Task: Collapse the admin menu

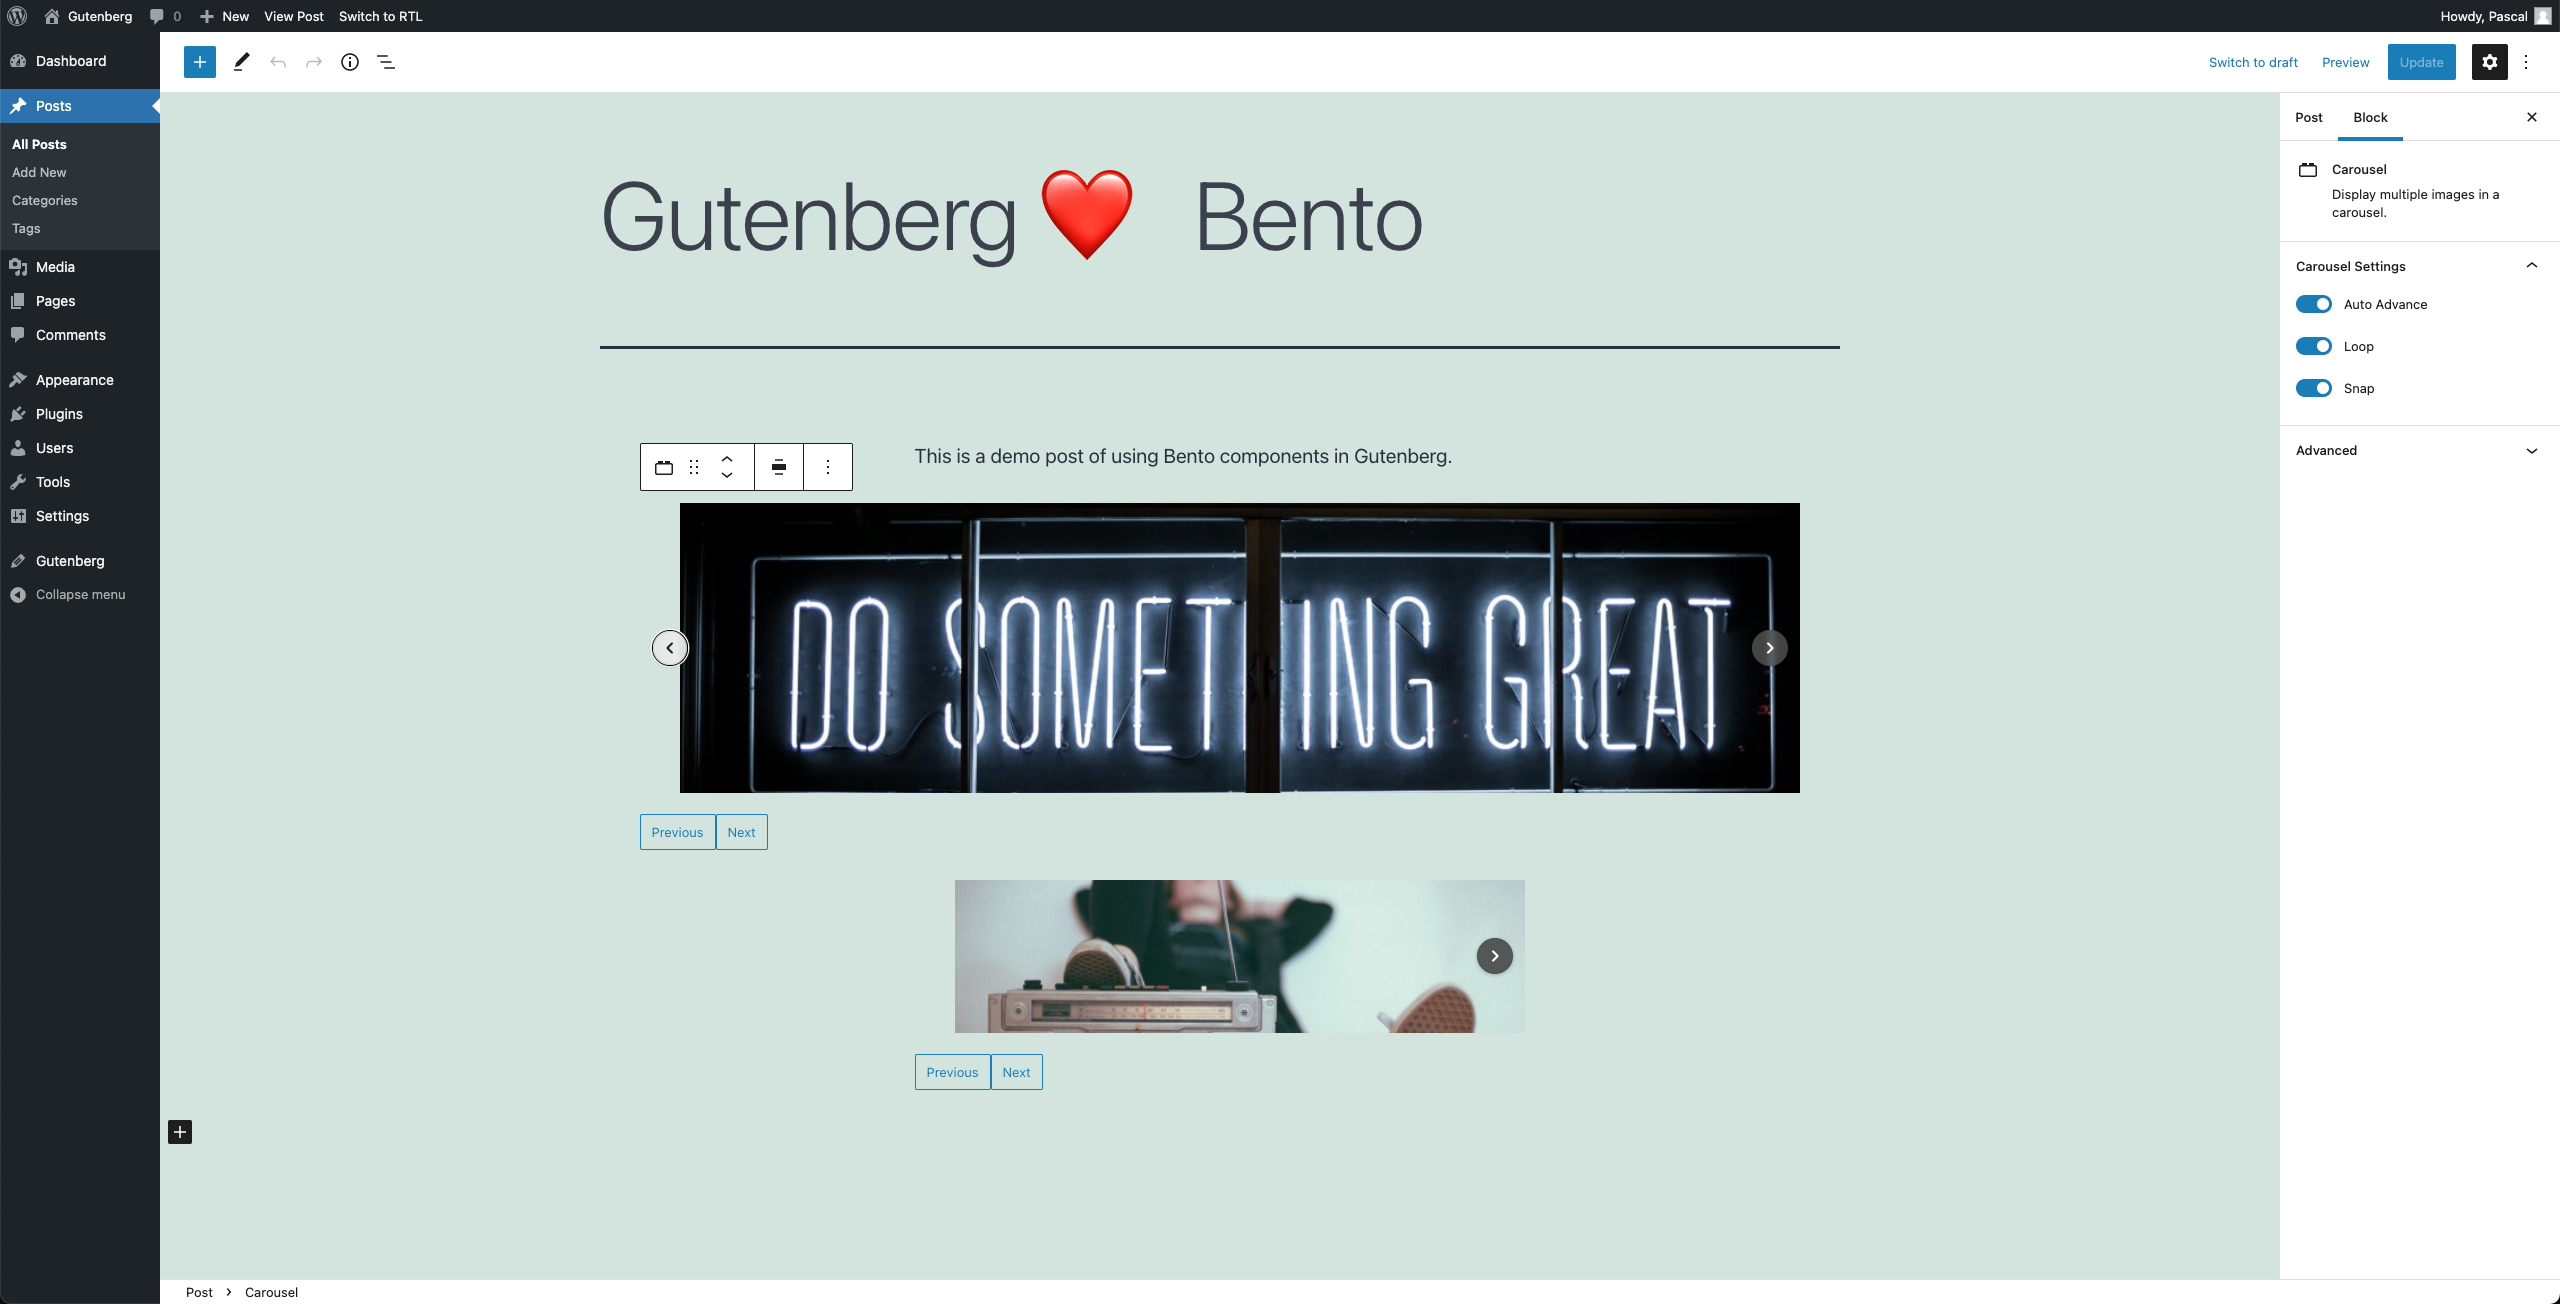Action: tap(80, 594)
